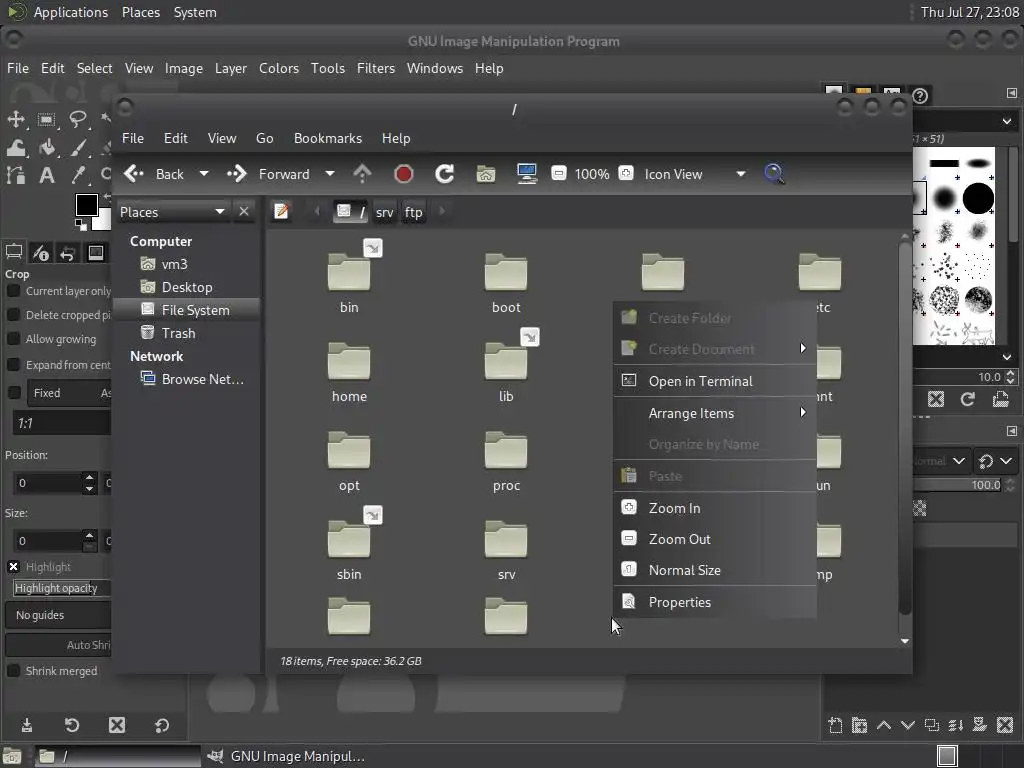Open the Fixed Aspect ratio dropdown

69,392
